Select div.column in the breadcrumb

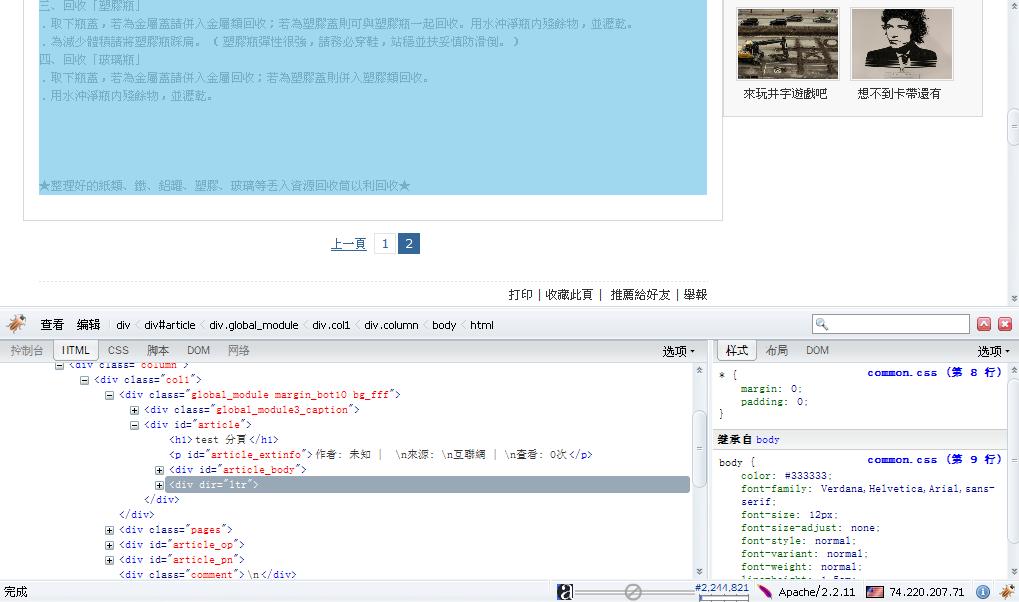tap(391, 325)
